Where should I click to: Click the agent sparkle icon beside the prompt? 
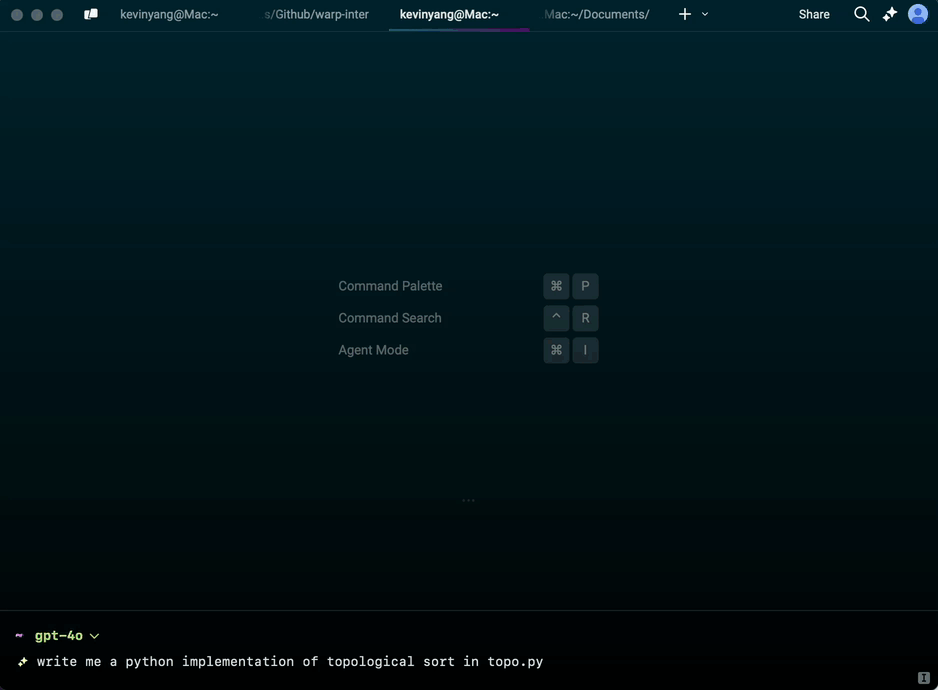(22, 662)
